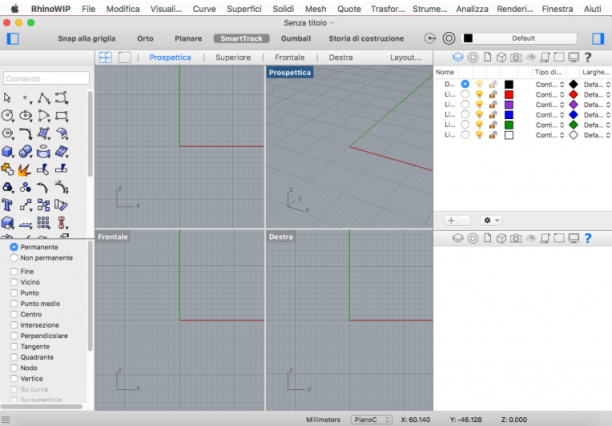
Task: Check the Perpendicolare snap option
Action: point(14,336)
